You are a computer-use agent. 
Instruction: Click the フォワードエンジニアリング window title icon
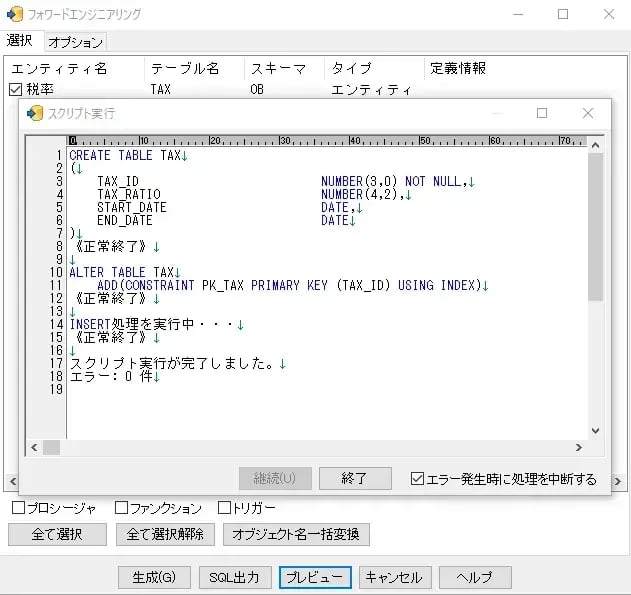coord(15,14)
